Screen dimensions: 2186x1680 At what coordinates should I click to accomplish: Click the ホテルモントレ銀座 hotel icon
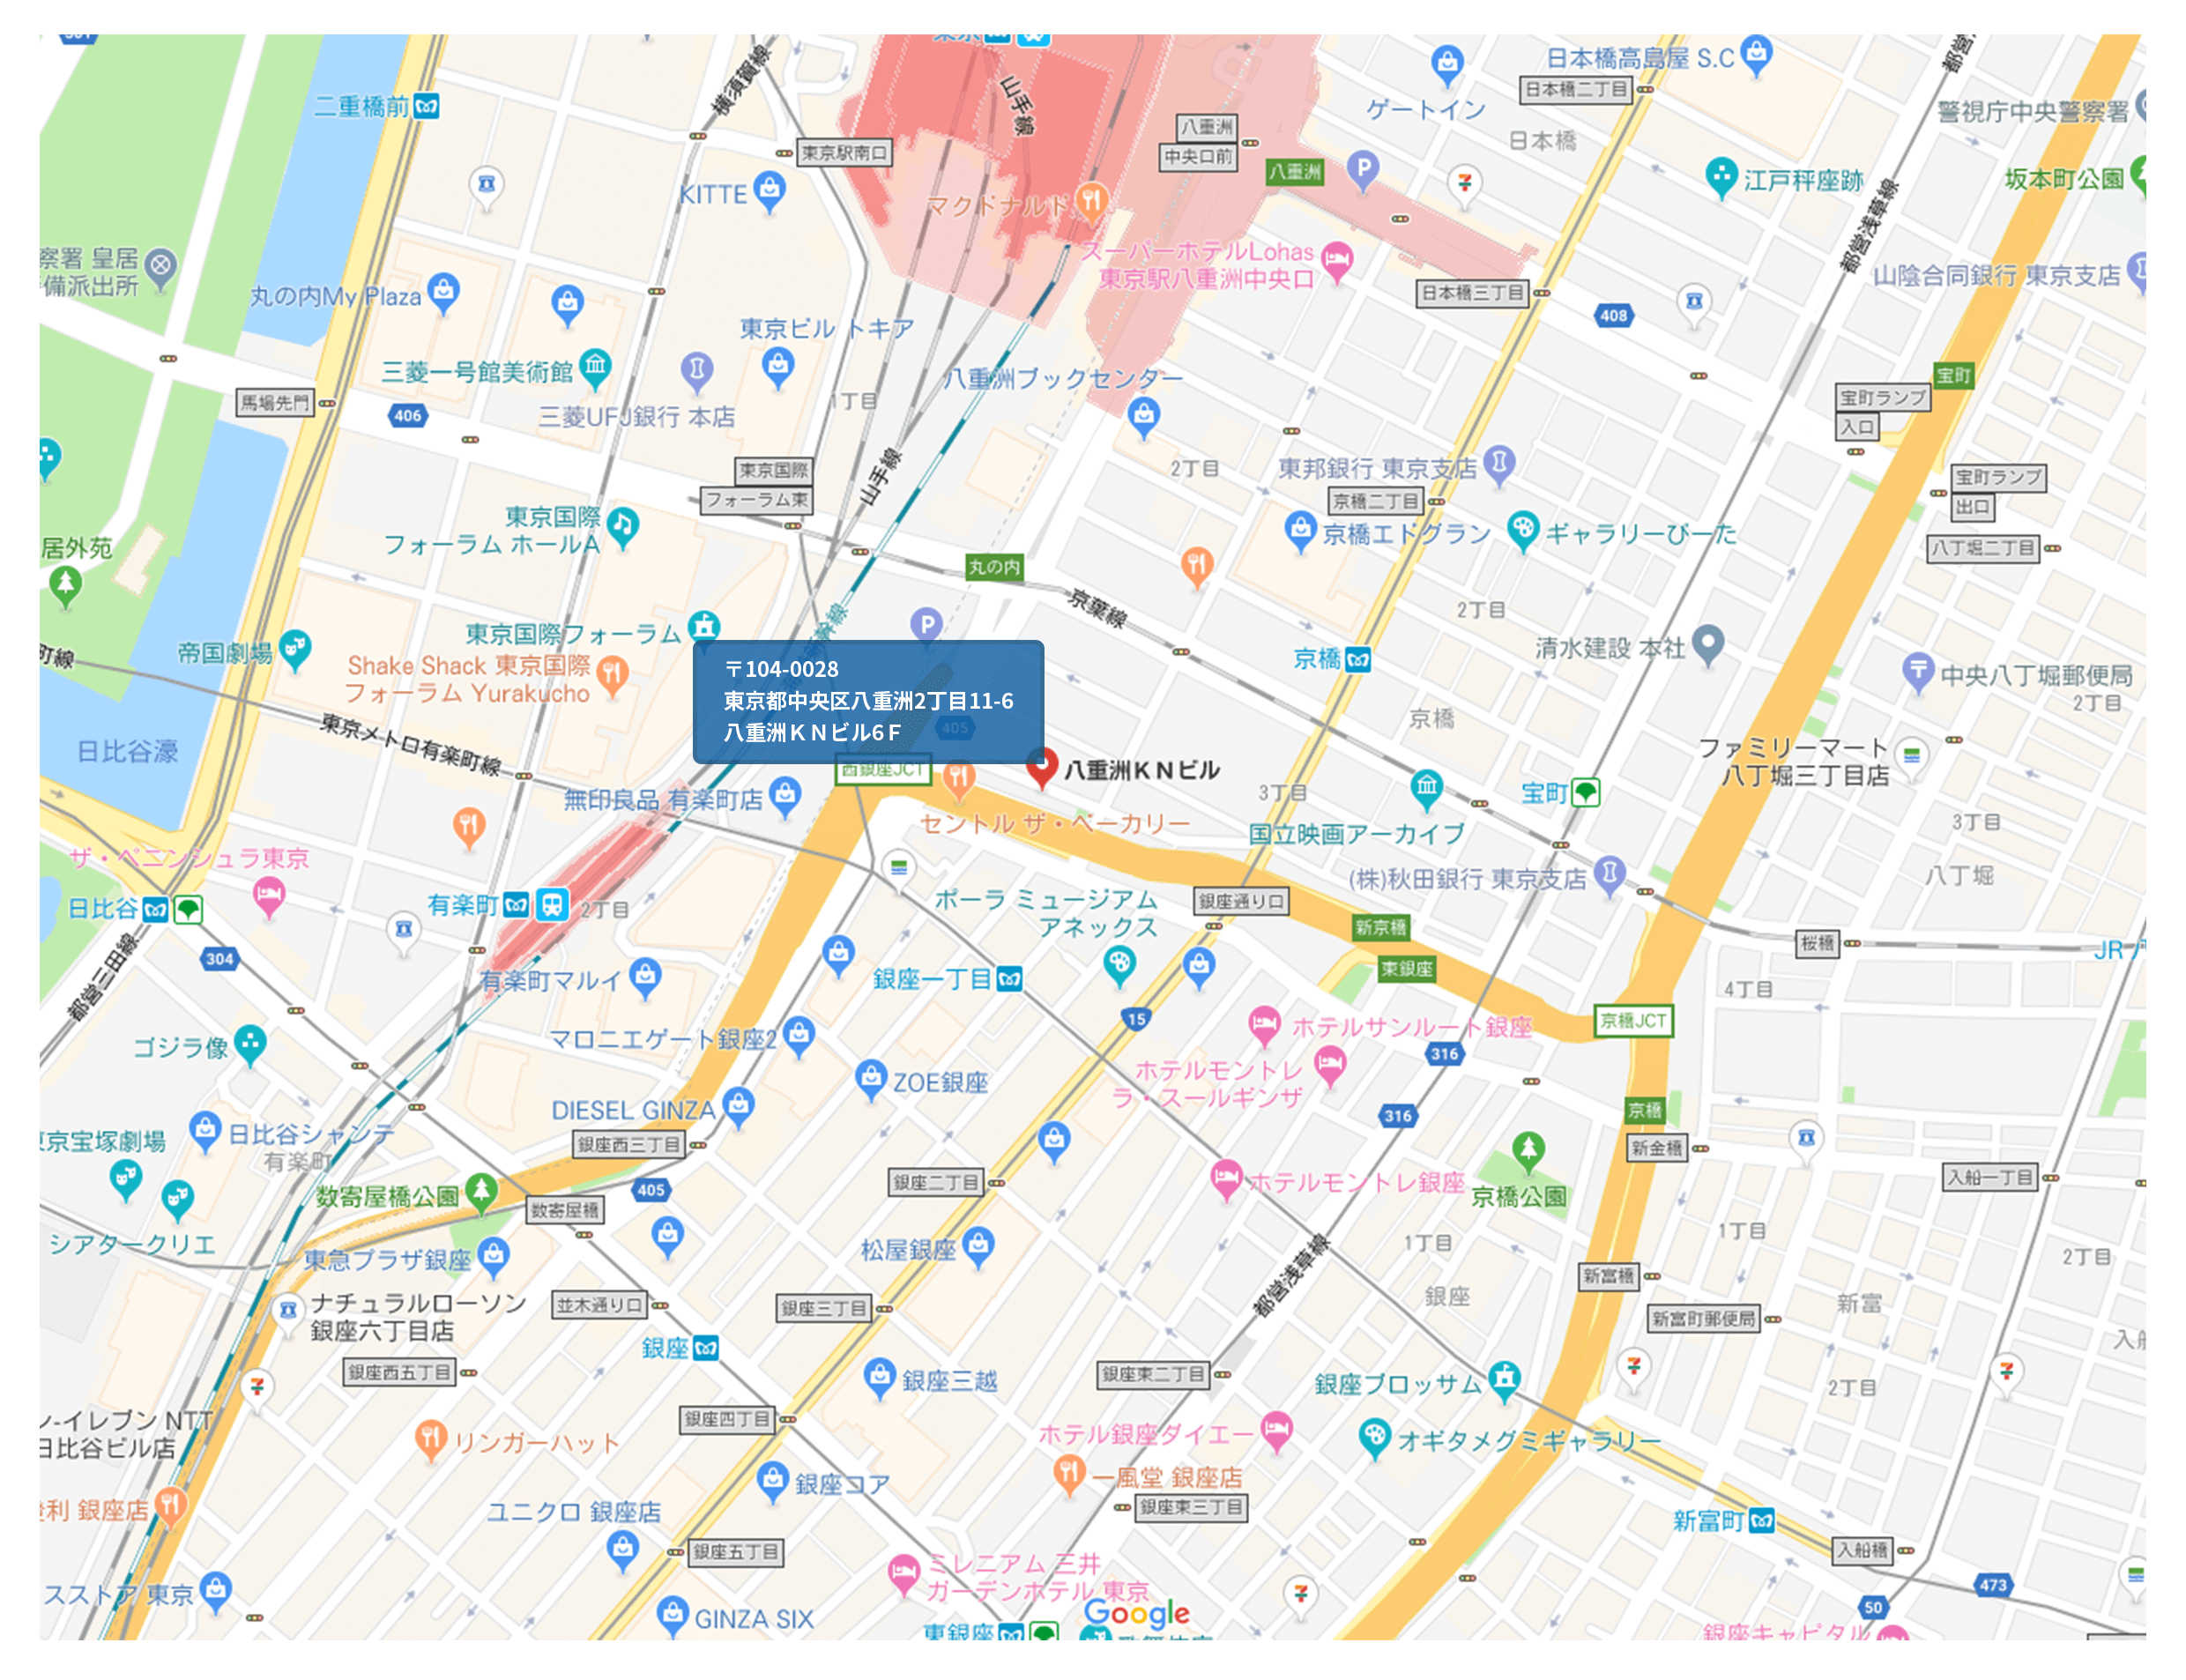[x=1225, y=1180]
